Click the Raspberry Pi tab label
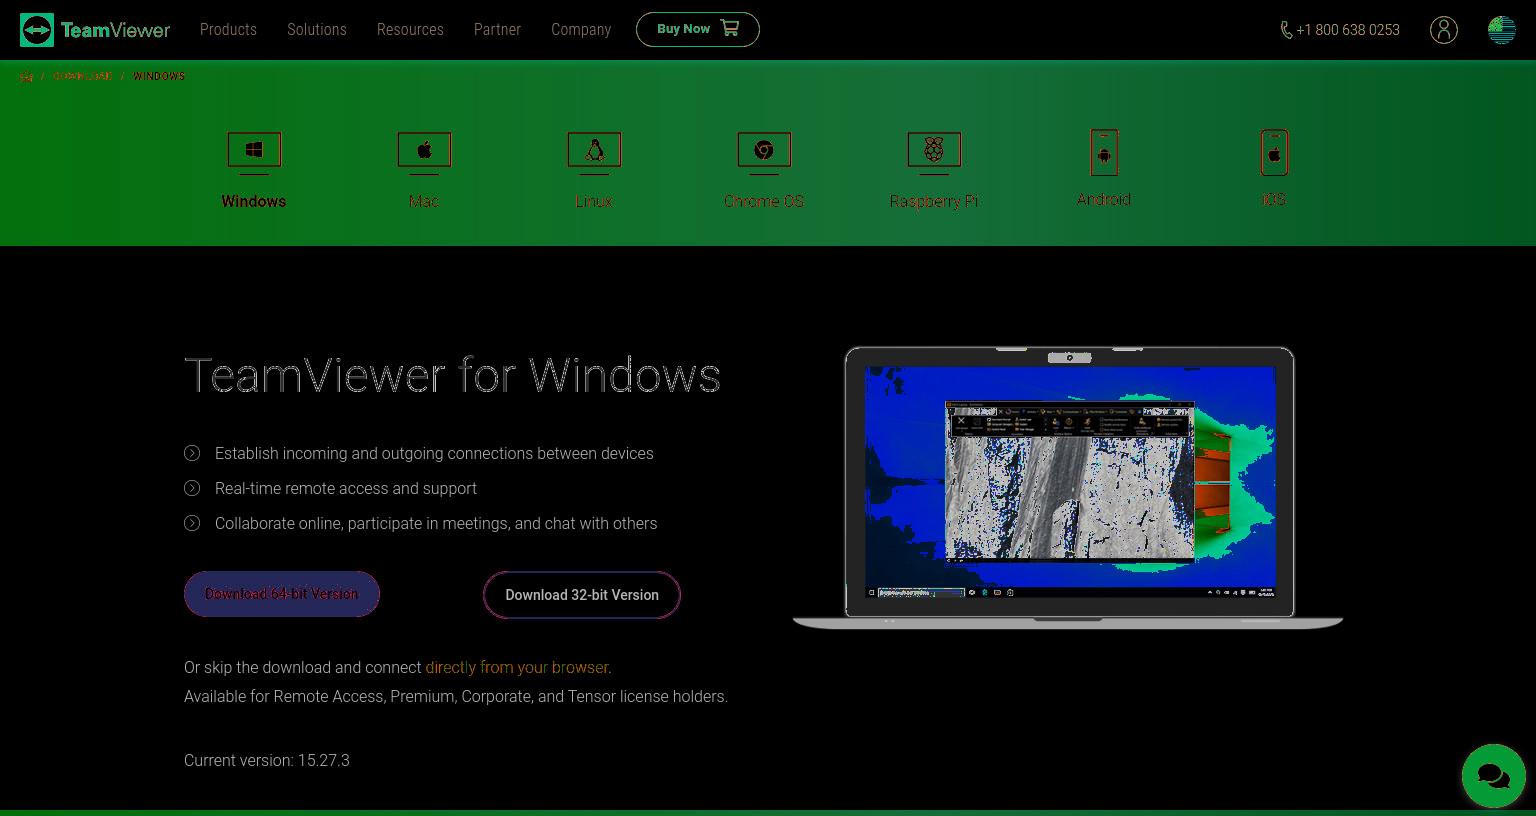Screen dimensions: 1536x816 pyautogui.click(x=934, y=201)
